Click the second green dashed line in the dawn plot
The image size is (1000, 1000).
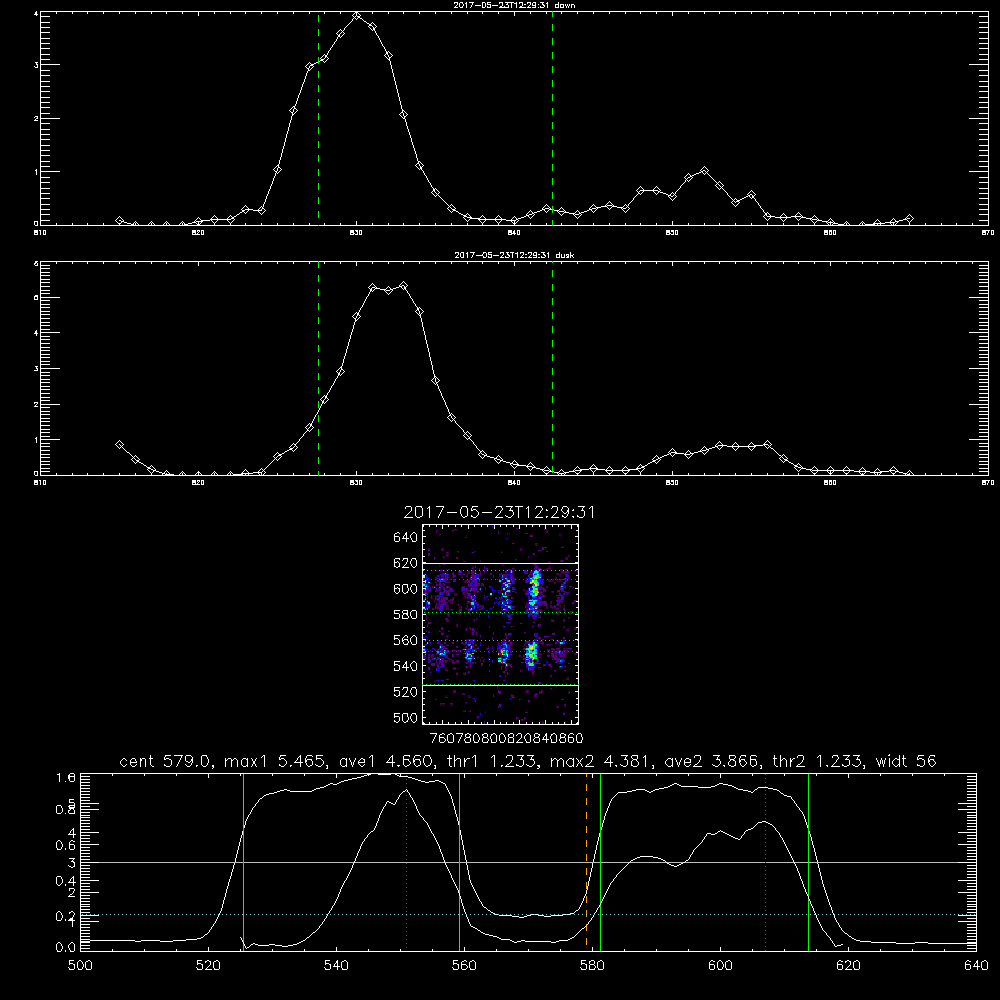pyautogui.click(x=552, y=119)
